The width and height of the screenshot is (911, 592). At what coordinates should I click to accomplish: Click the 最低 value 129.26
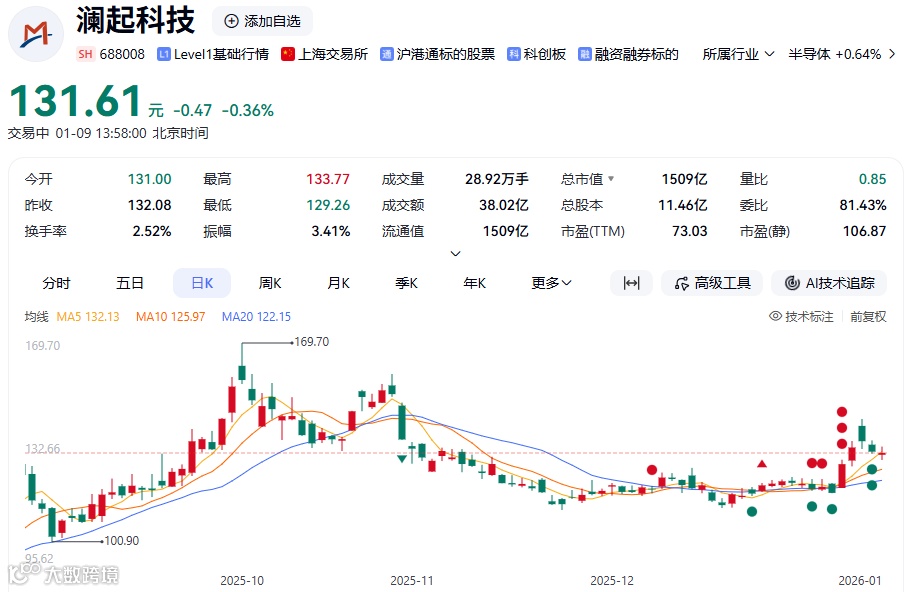click(x=328, y=205)
